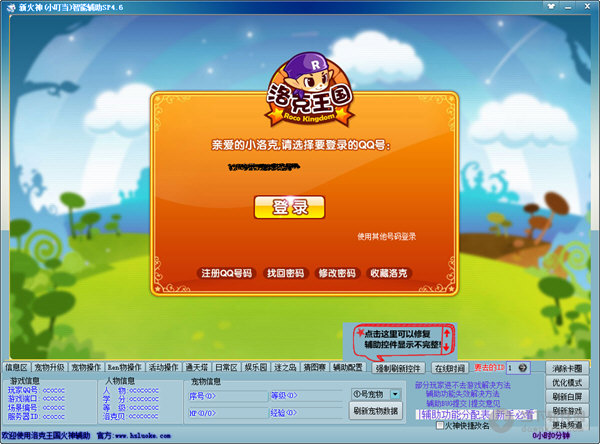The height and width of the screenshot is (444, 600).
Task: Click the 玩家QQ号 value text
Action: click(x=54, y=390)
